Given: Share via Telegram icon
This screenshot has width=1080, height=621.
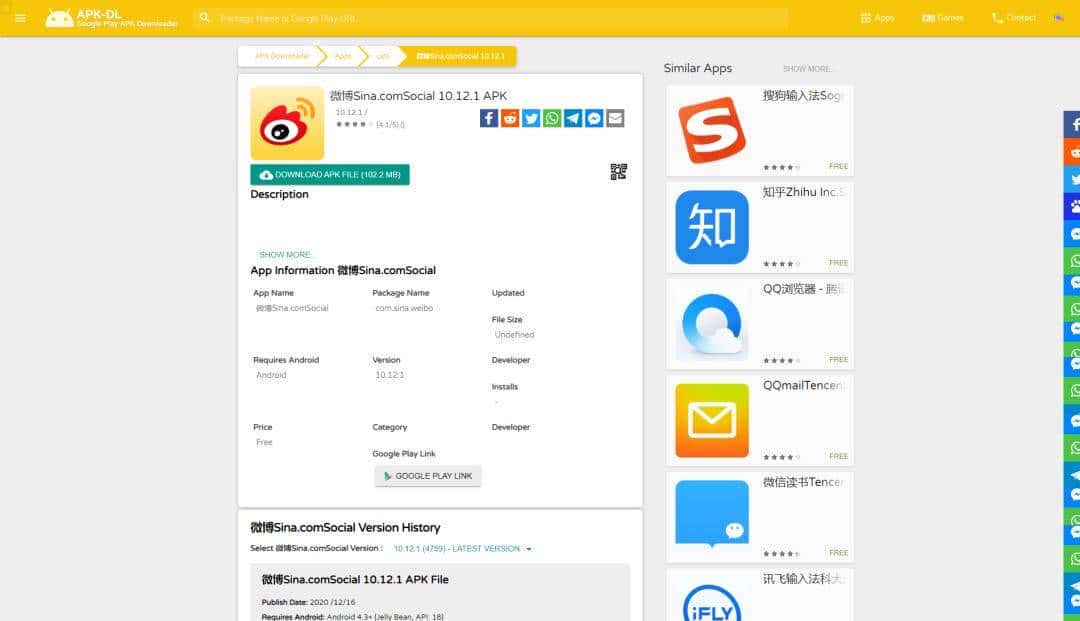Looking at the screenshot, I should 572,117.
